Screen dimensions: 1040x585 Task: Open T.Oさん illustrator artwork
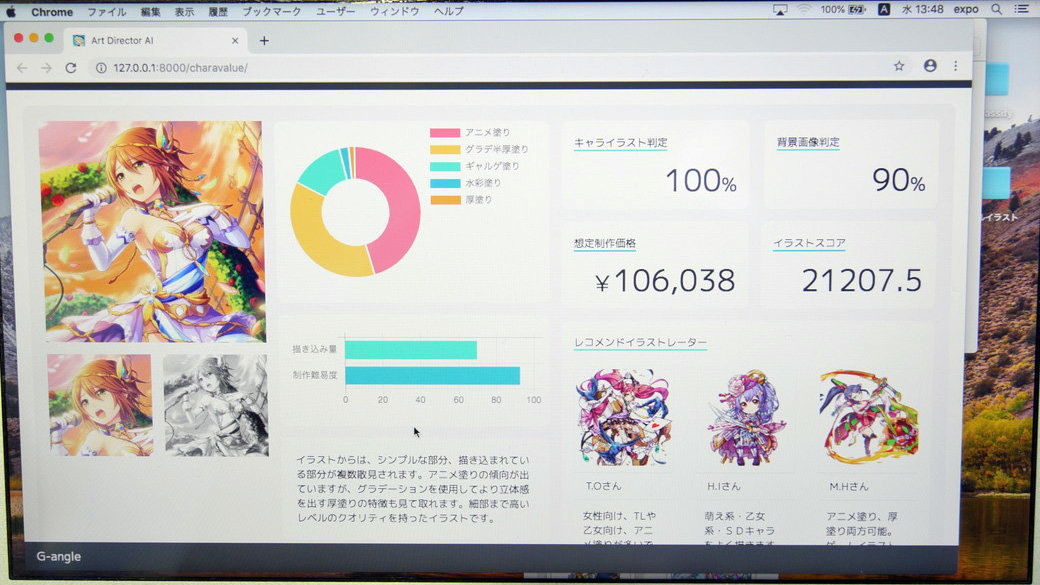point(623,417)
